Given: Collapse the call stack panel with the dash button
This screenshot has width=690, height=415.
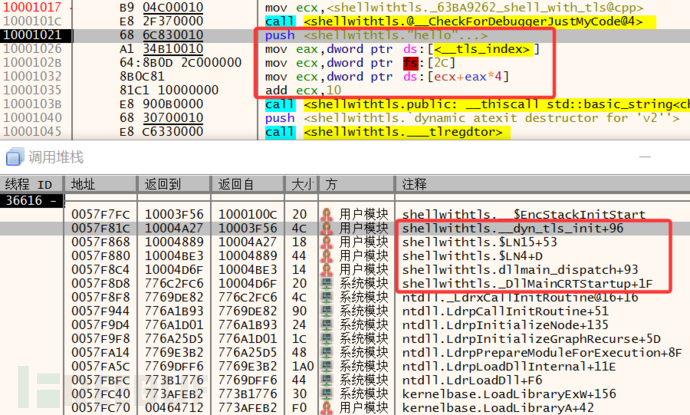Looking at the screenshot, I should [x=645, y=157].
